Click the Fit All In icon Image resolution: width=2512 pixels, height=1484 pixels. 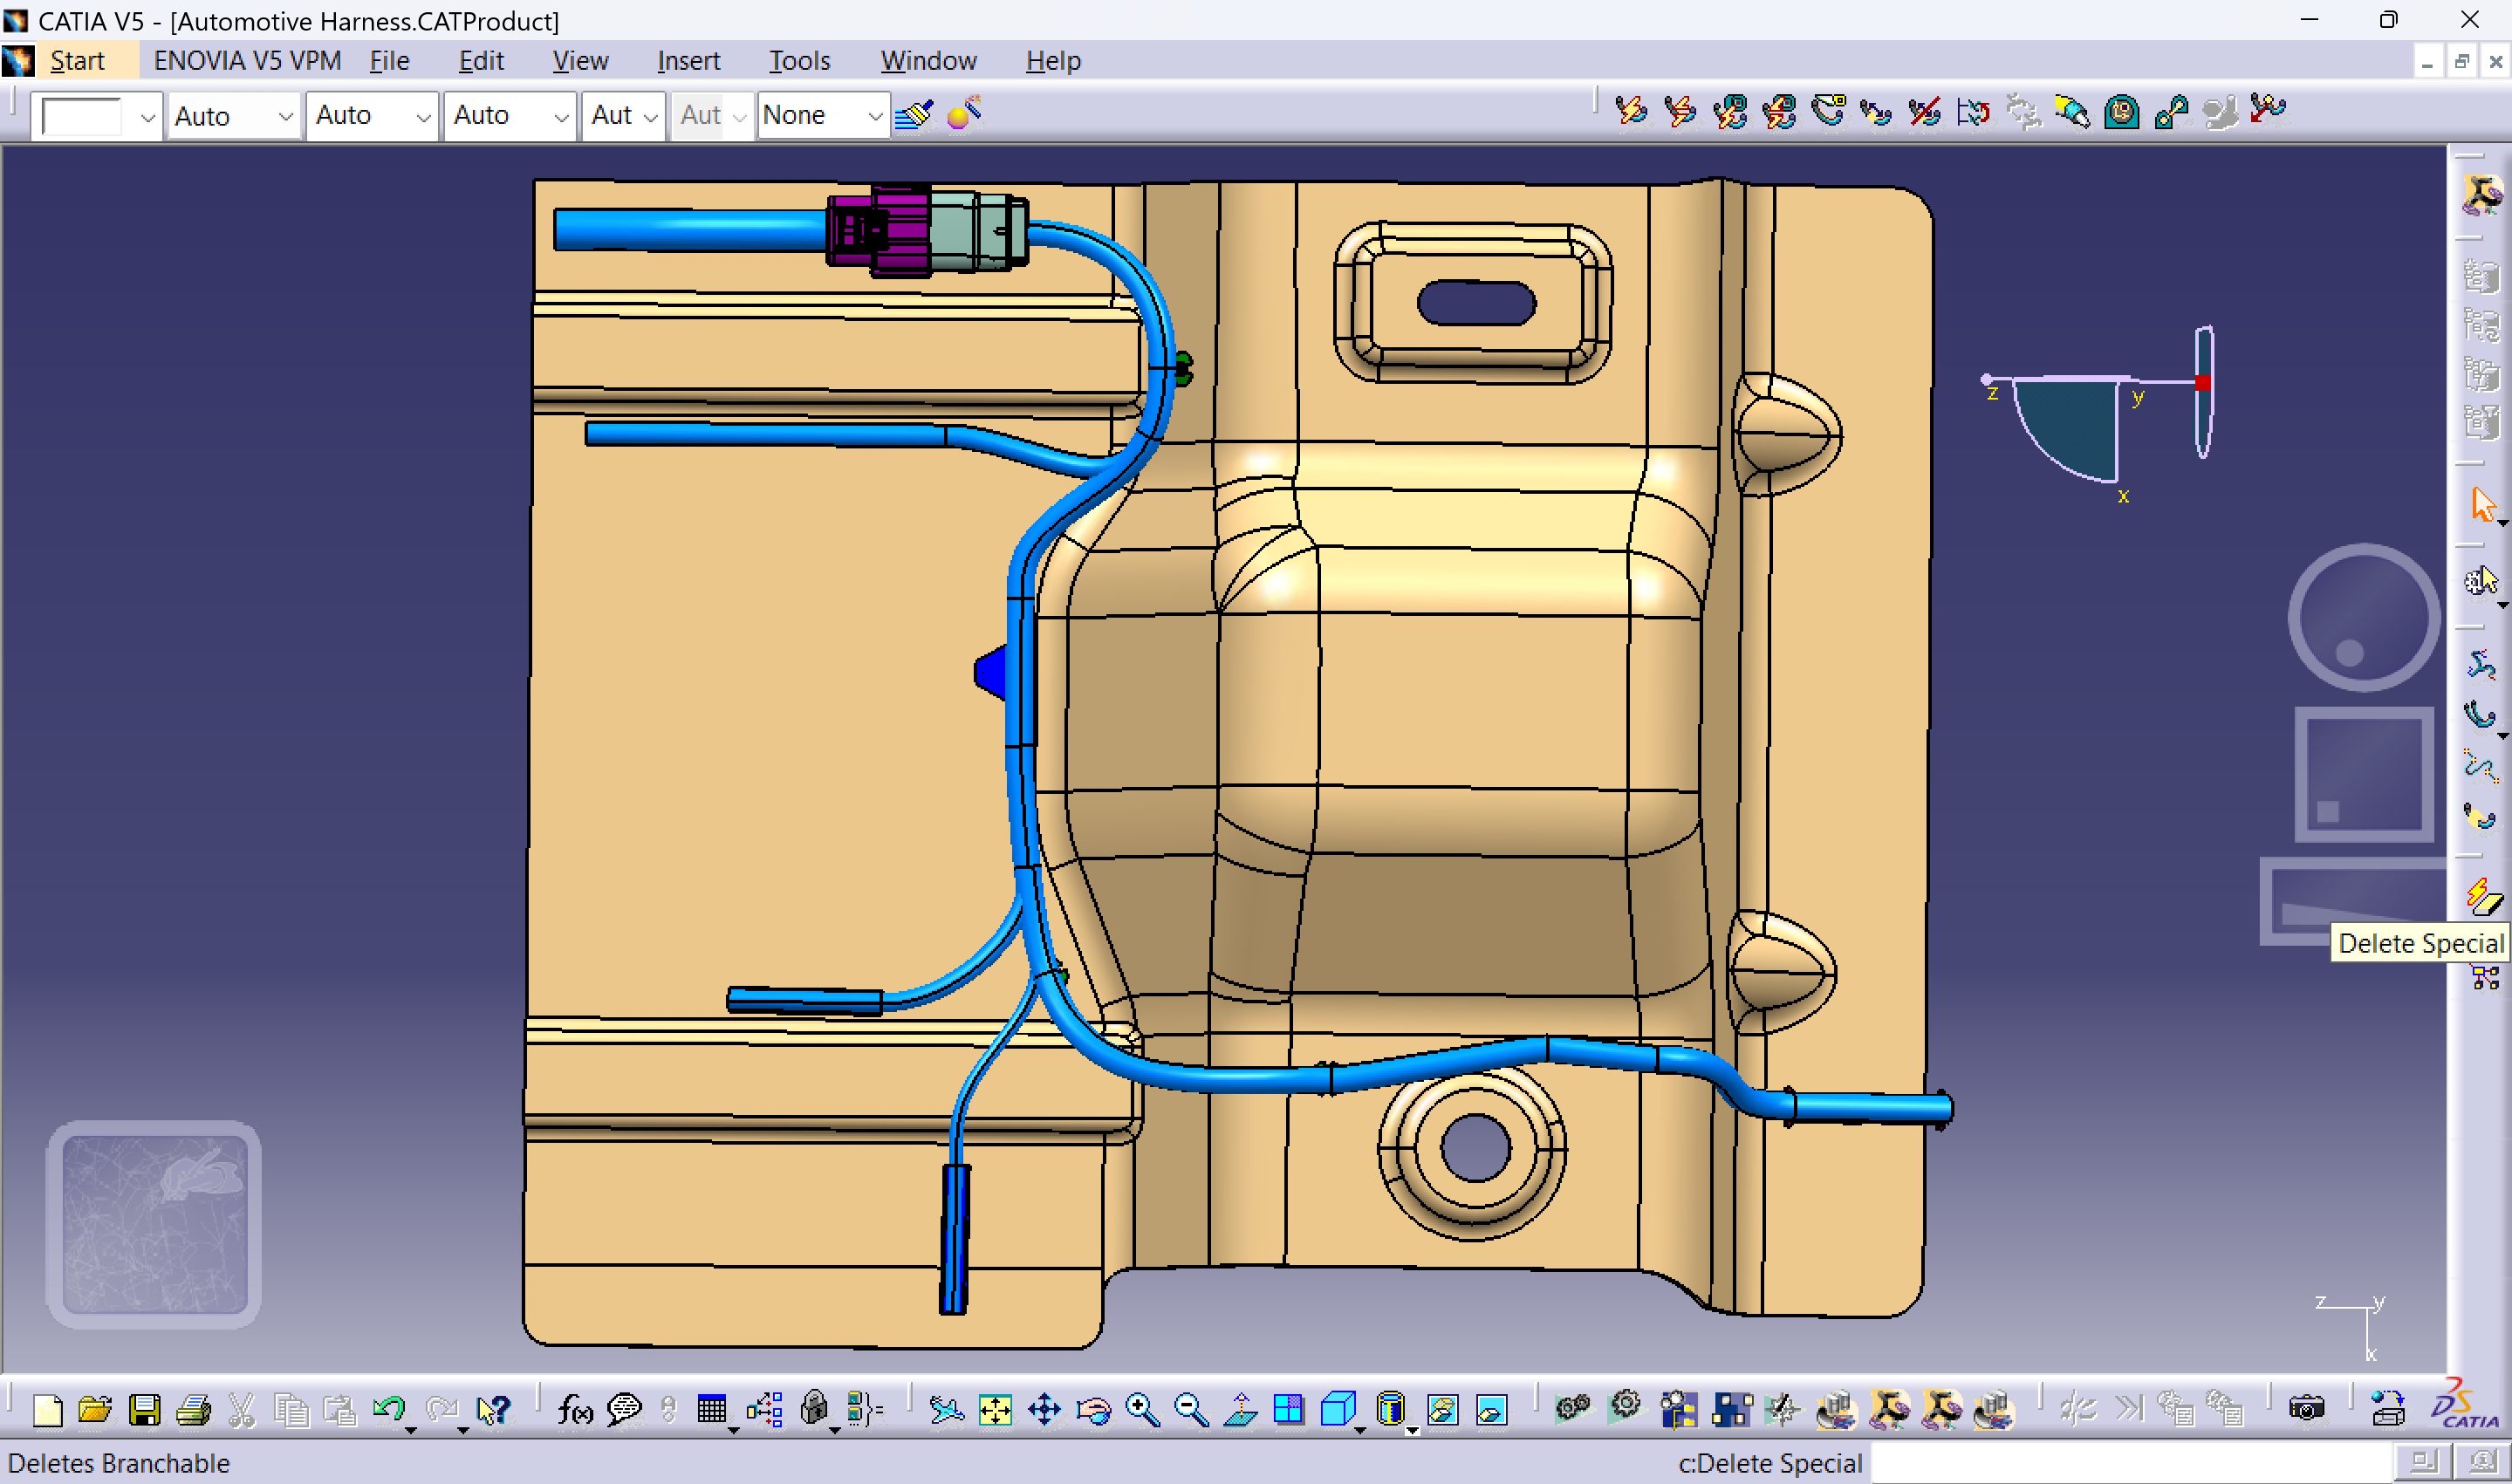click(995, 1410)
